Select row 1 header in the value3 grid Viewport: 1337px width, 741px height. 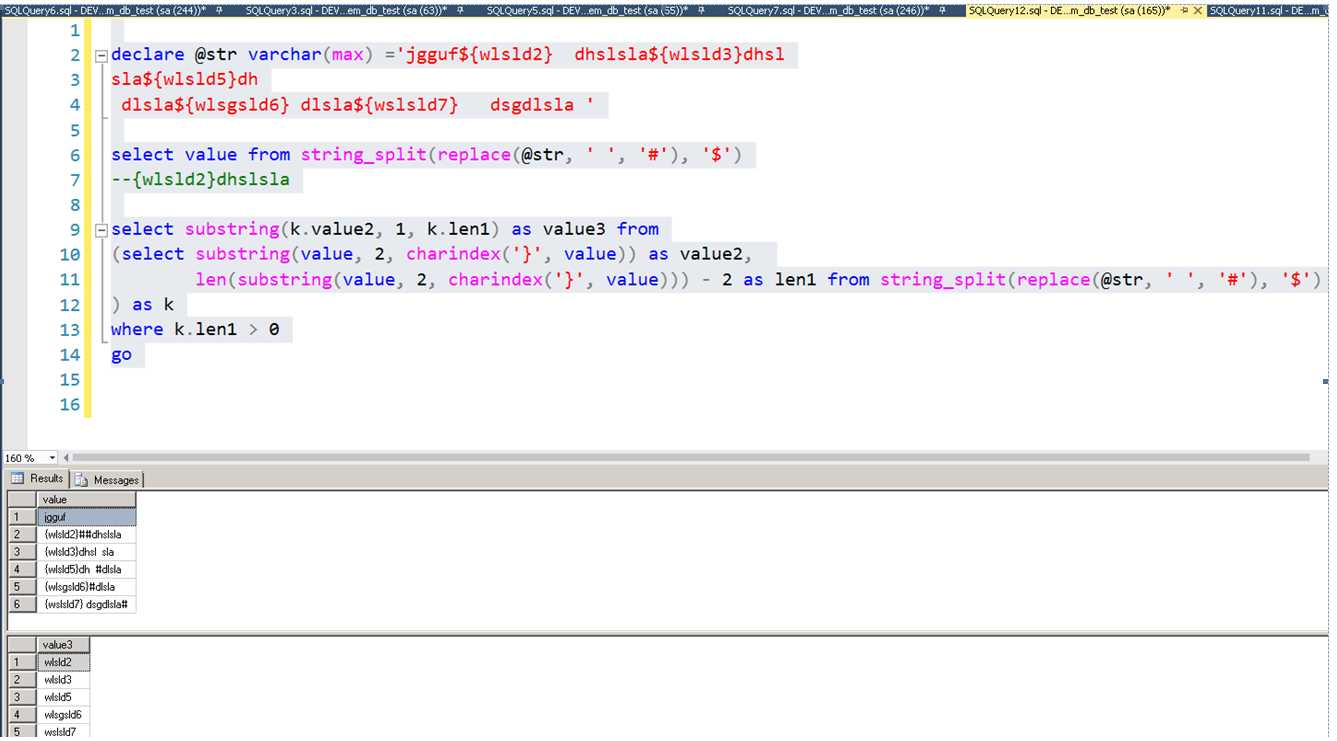pyautogui.click(x=22, y=662)
